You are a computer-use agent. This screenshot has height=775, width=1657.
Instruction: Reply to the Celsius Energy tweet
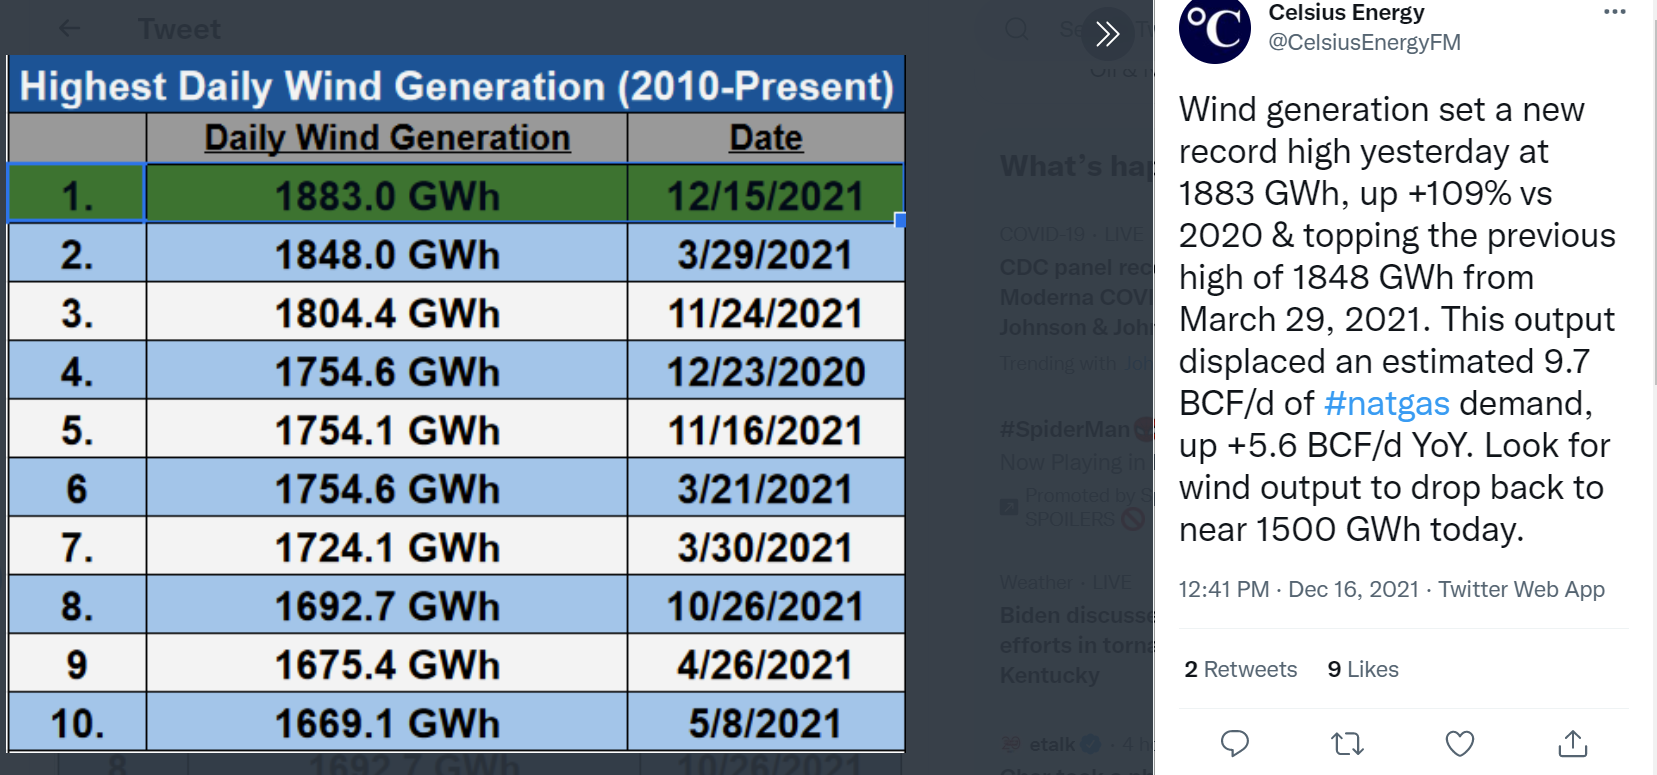[x=1235, y=743]
